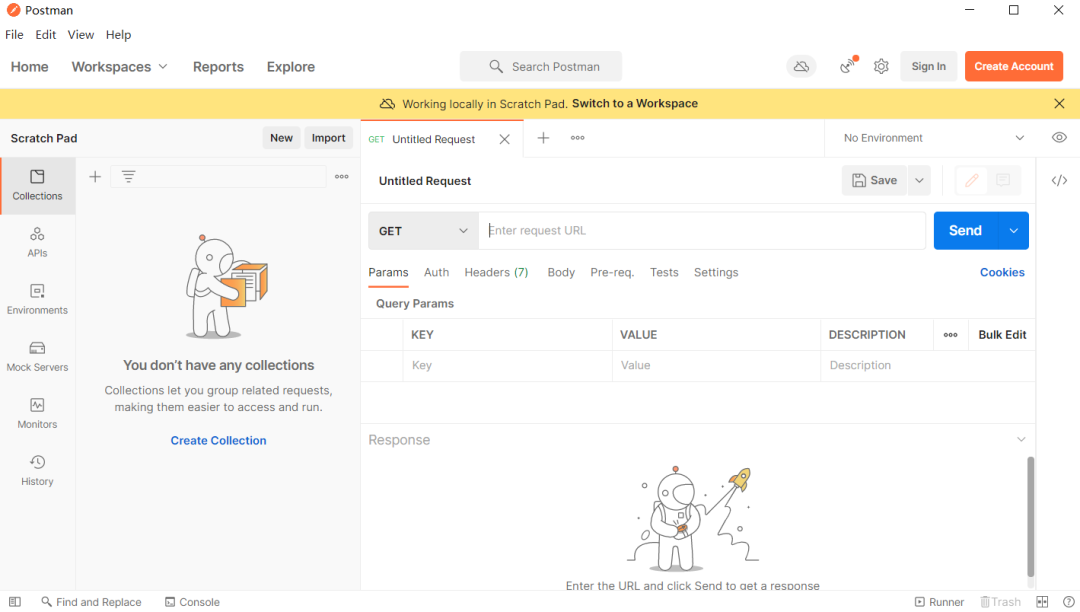
Task: Switch to the Headers tab
Action: 496,273
